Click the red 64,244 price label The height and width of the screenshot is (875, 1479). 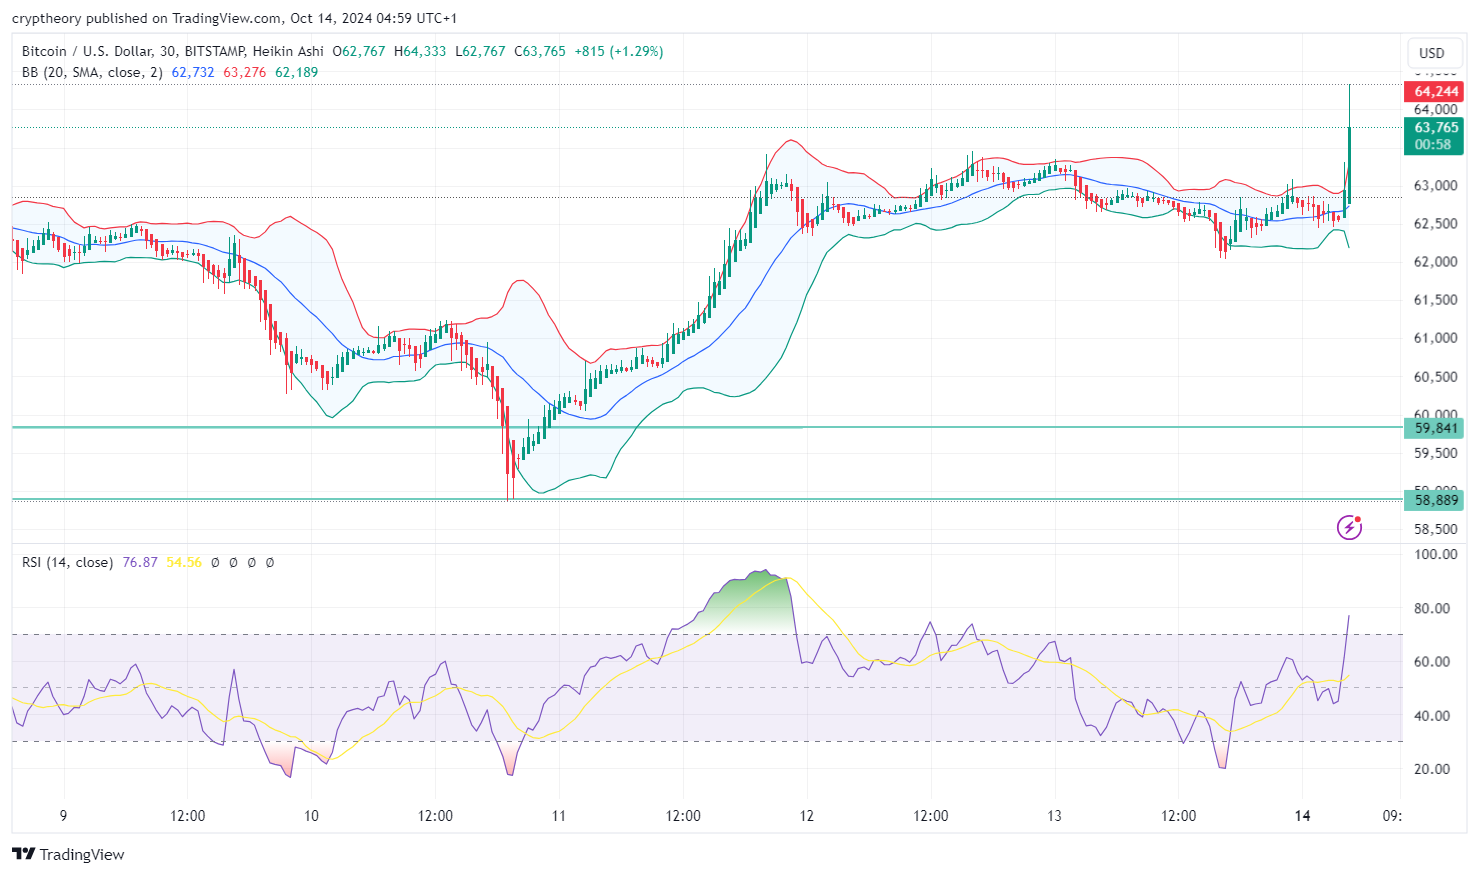(1435, 91)
